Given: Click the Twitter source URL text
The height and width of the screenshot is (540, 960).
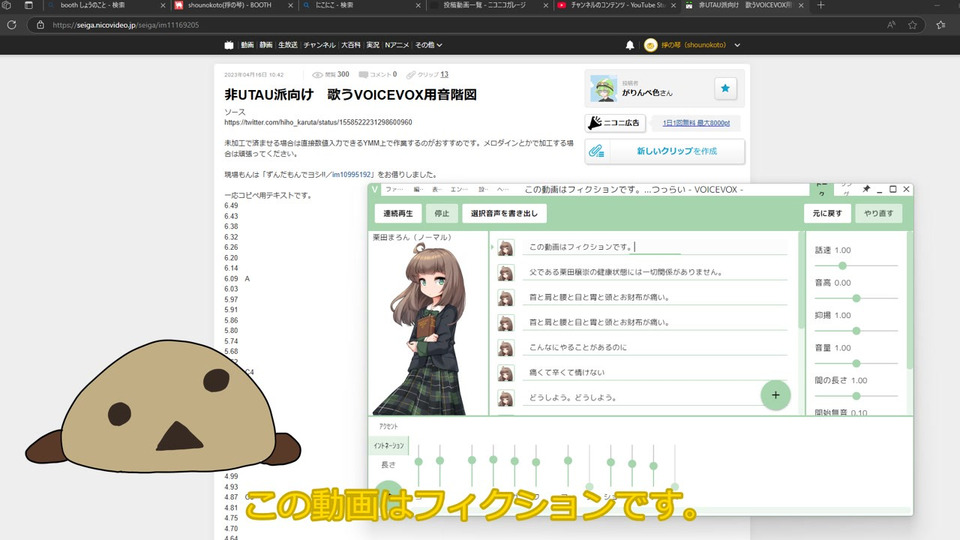Looking at the screenshot, I should tap(318, 122).
